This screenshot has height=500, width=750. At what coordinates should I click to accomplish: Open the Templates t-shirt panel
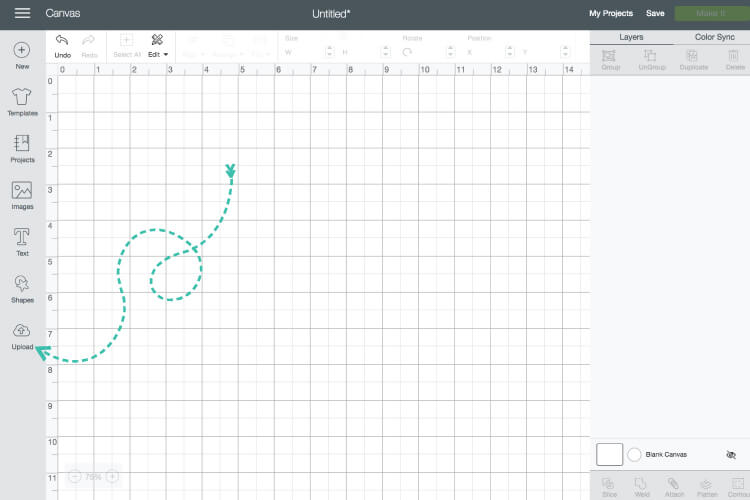click(x=22, y=102)
